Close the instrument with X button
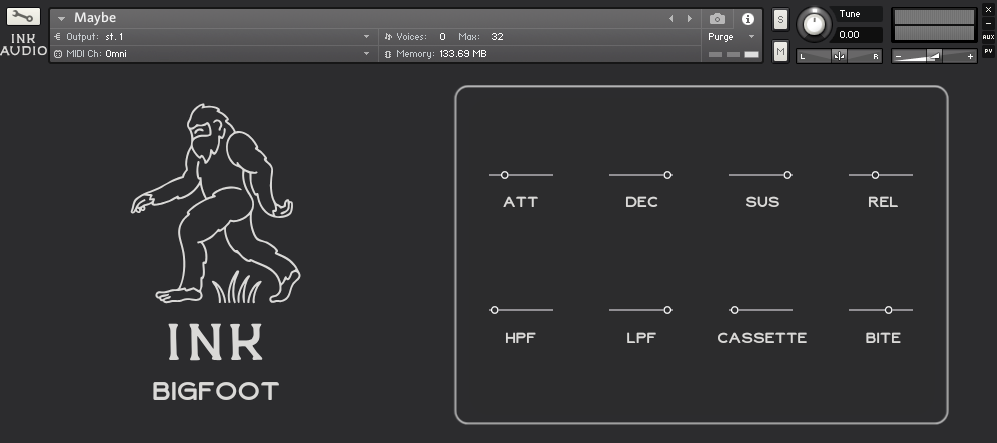Screen dimensions: 997x443 tap(988, 9)
